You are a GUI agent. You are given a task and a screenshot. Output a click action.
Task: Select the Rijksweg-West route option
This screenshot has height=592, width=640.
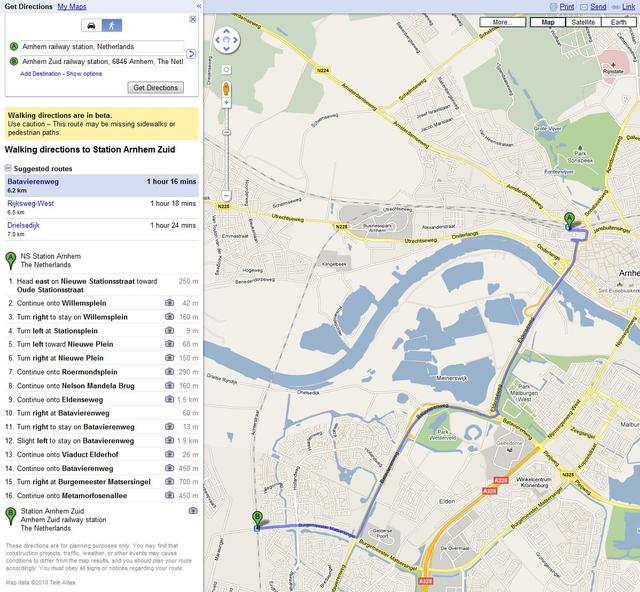tap(31, 203)
